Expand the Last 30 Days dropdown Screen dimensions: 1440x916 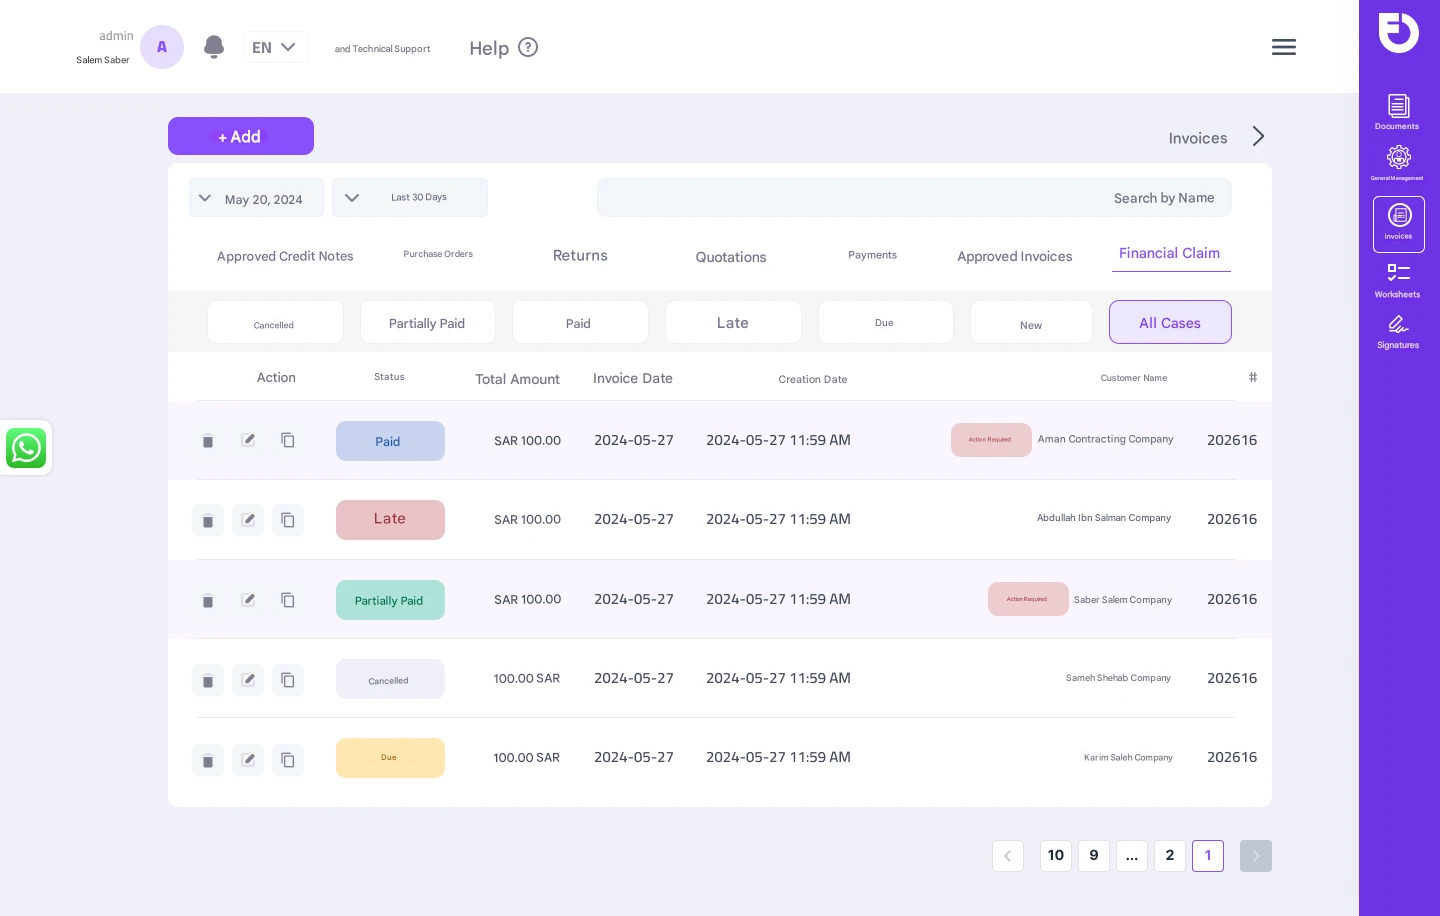409,198
